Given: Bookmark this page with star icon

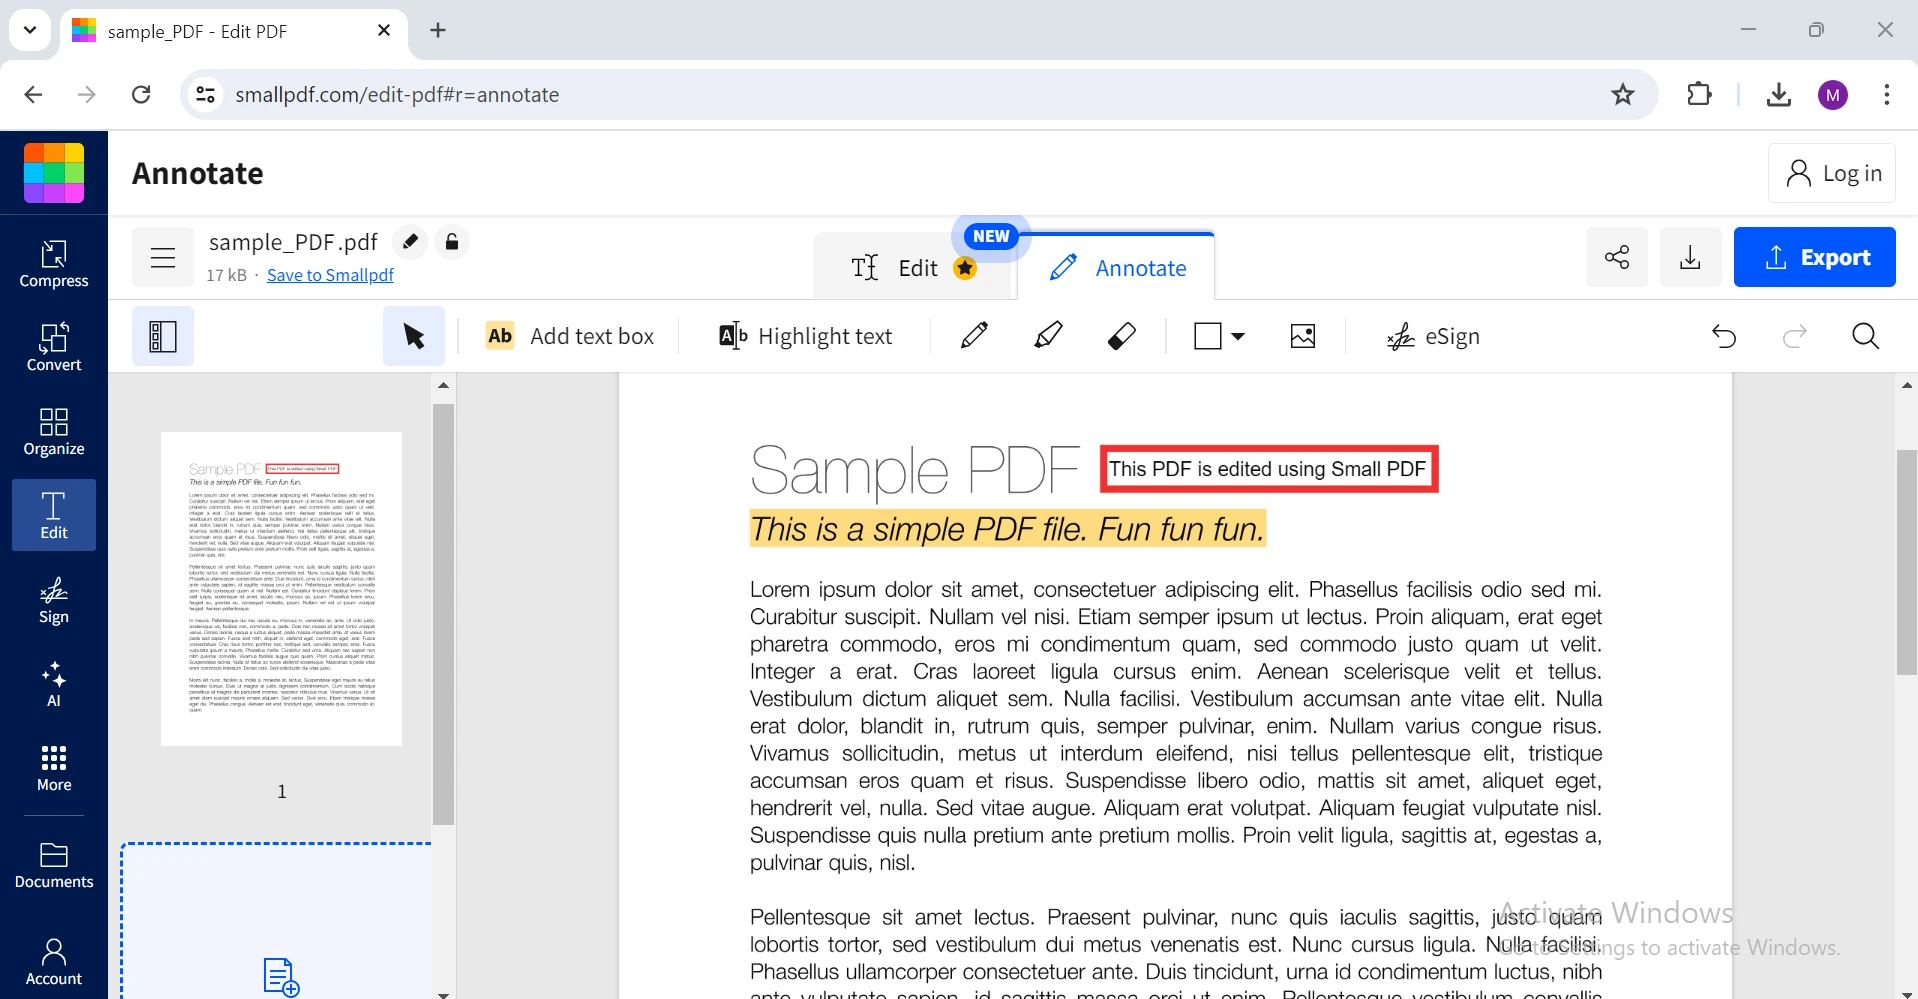Looking at the screenshot, I should pos(1622,95).
